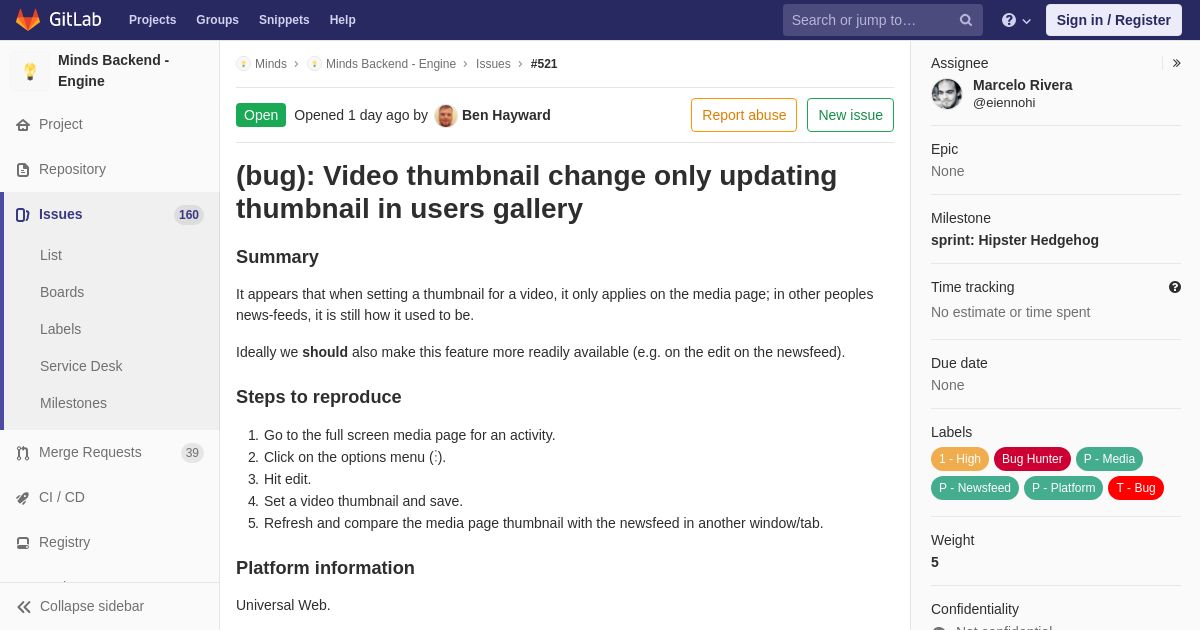
Task: Collapse the right sidebar with double-arrow
Action: [x=1176, y=63]
